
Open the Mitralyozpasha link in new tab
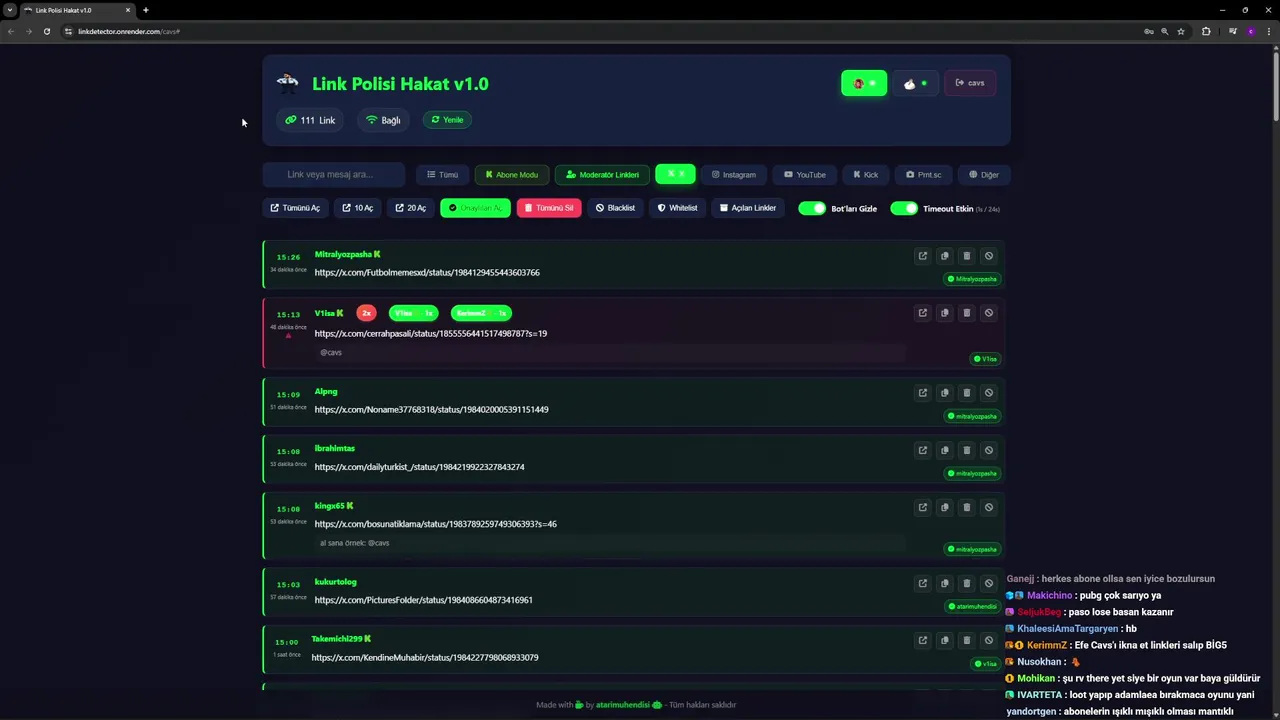coord(922,256)
